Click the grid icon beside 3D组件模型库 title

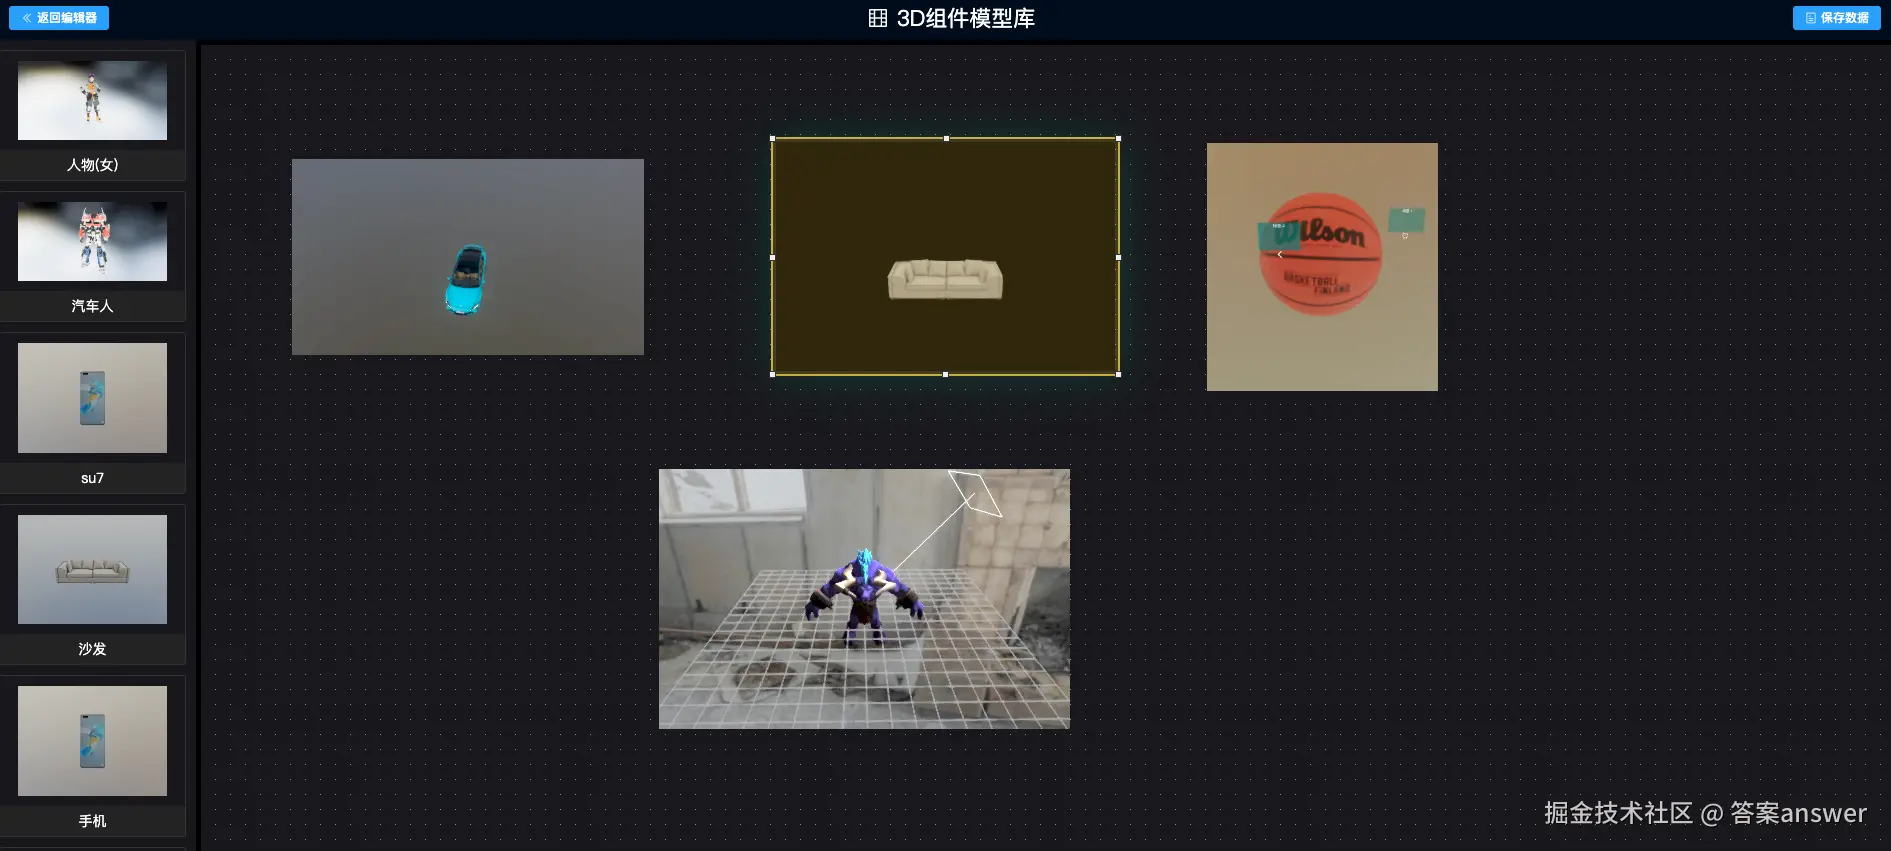point(877,18)
